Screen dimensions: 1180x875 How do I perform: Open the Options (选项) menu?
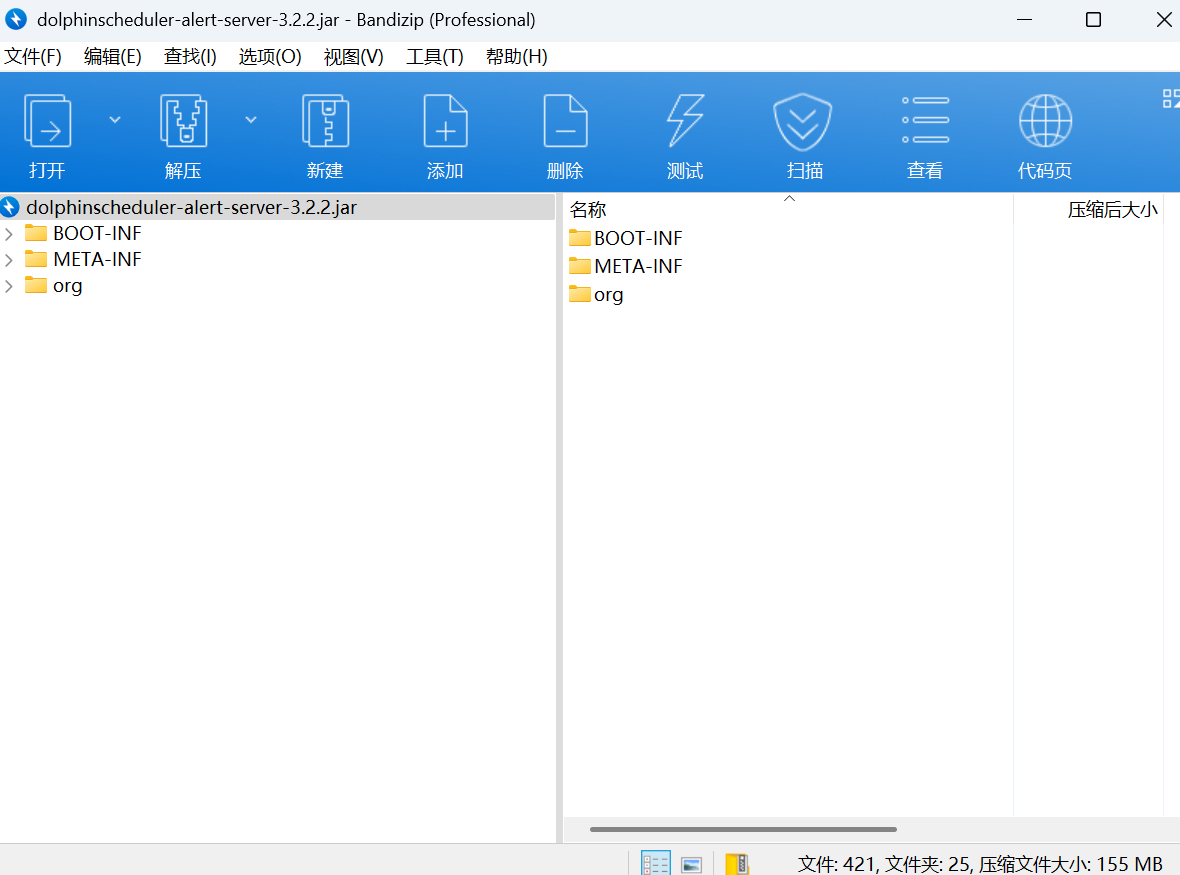[270, 56]
